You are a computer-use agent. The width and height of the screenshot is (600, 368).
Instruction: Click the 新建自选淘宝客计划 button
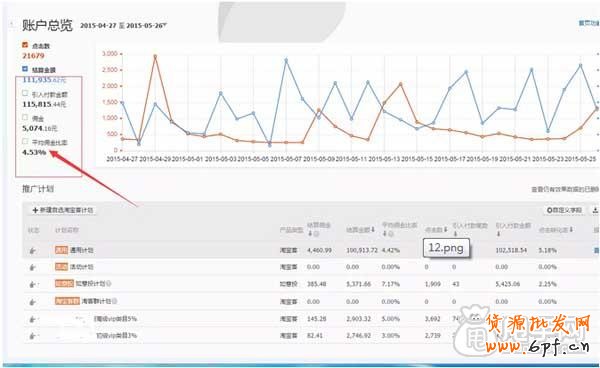pyautogui.click(x=63, y=210)
